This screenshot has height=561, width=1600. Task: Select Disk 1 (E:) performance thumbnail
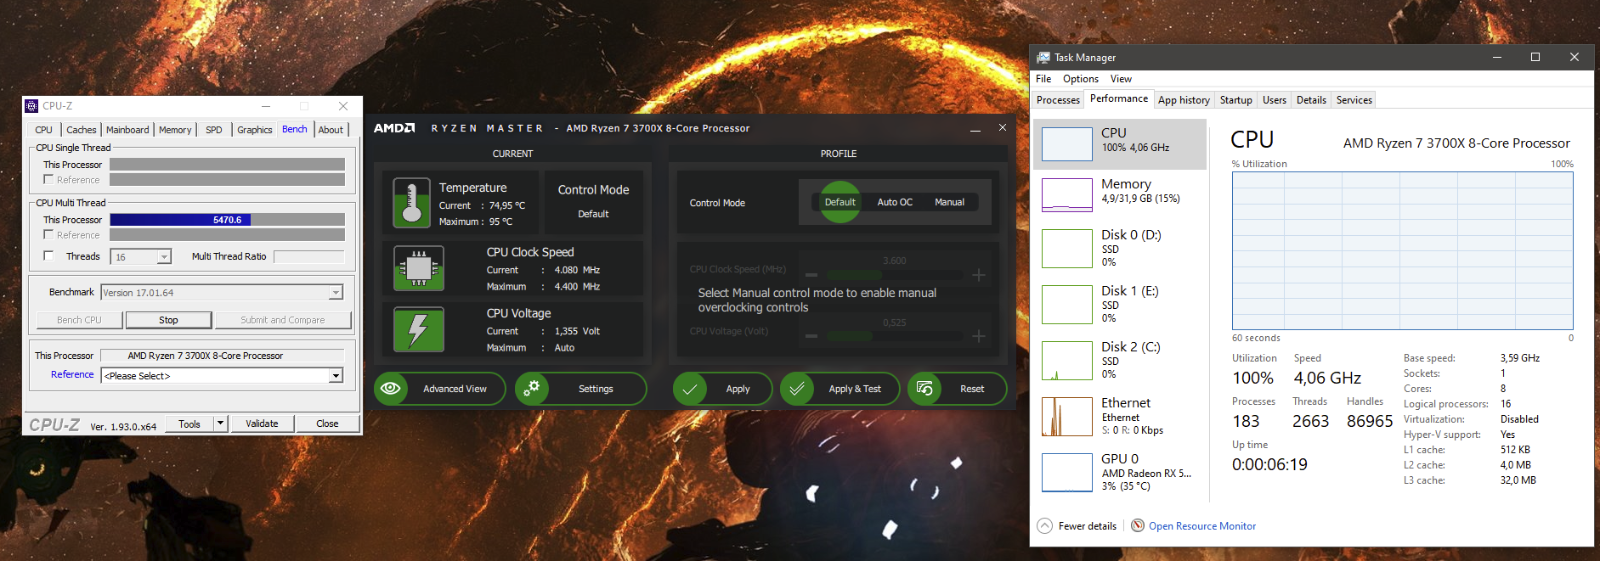[1067, 304]
